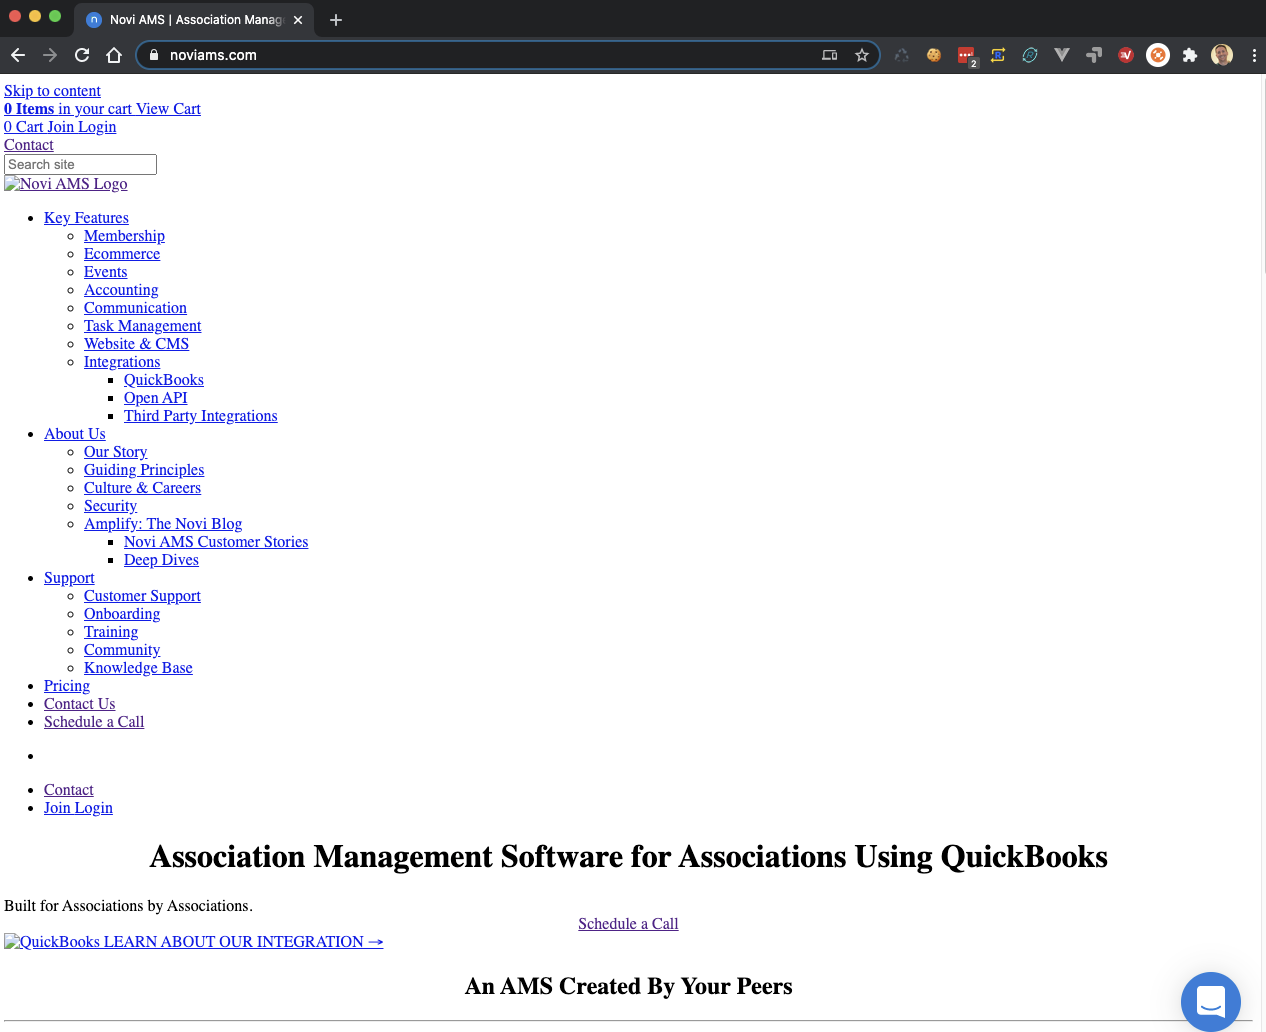
Task: Click the Skip to content link
Action: pyautogui.click(x=52, y=91)
